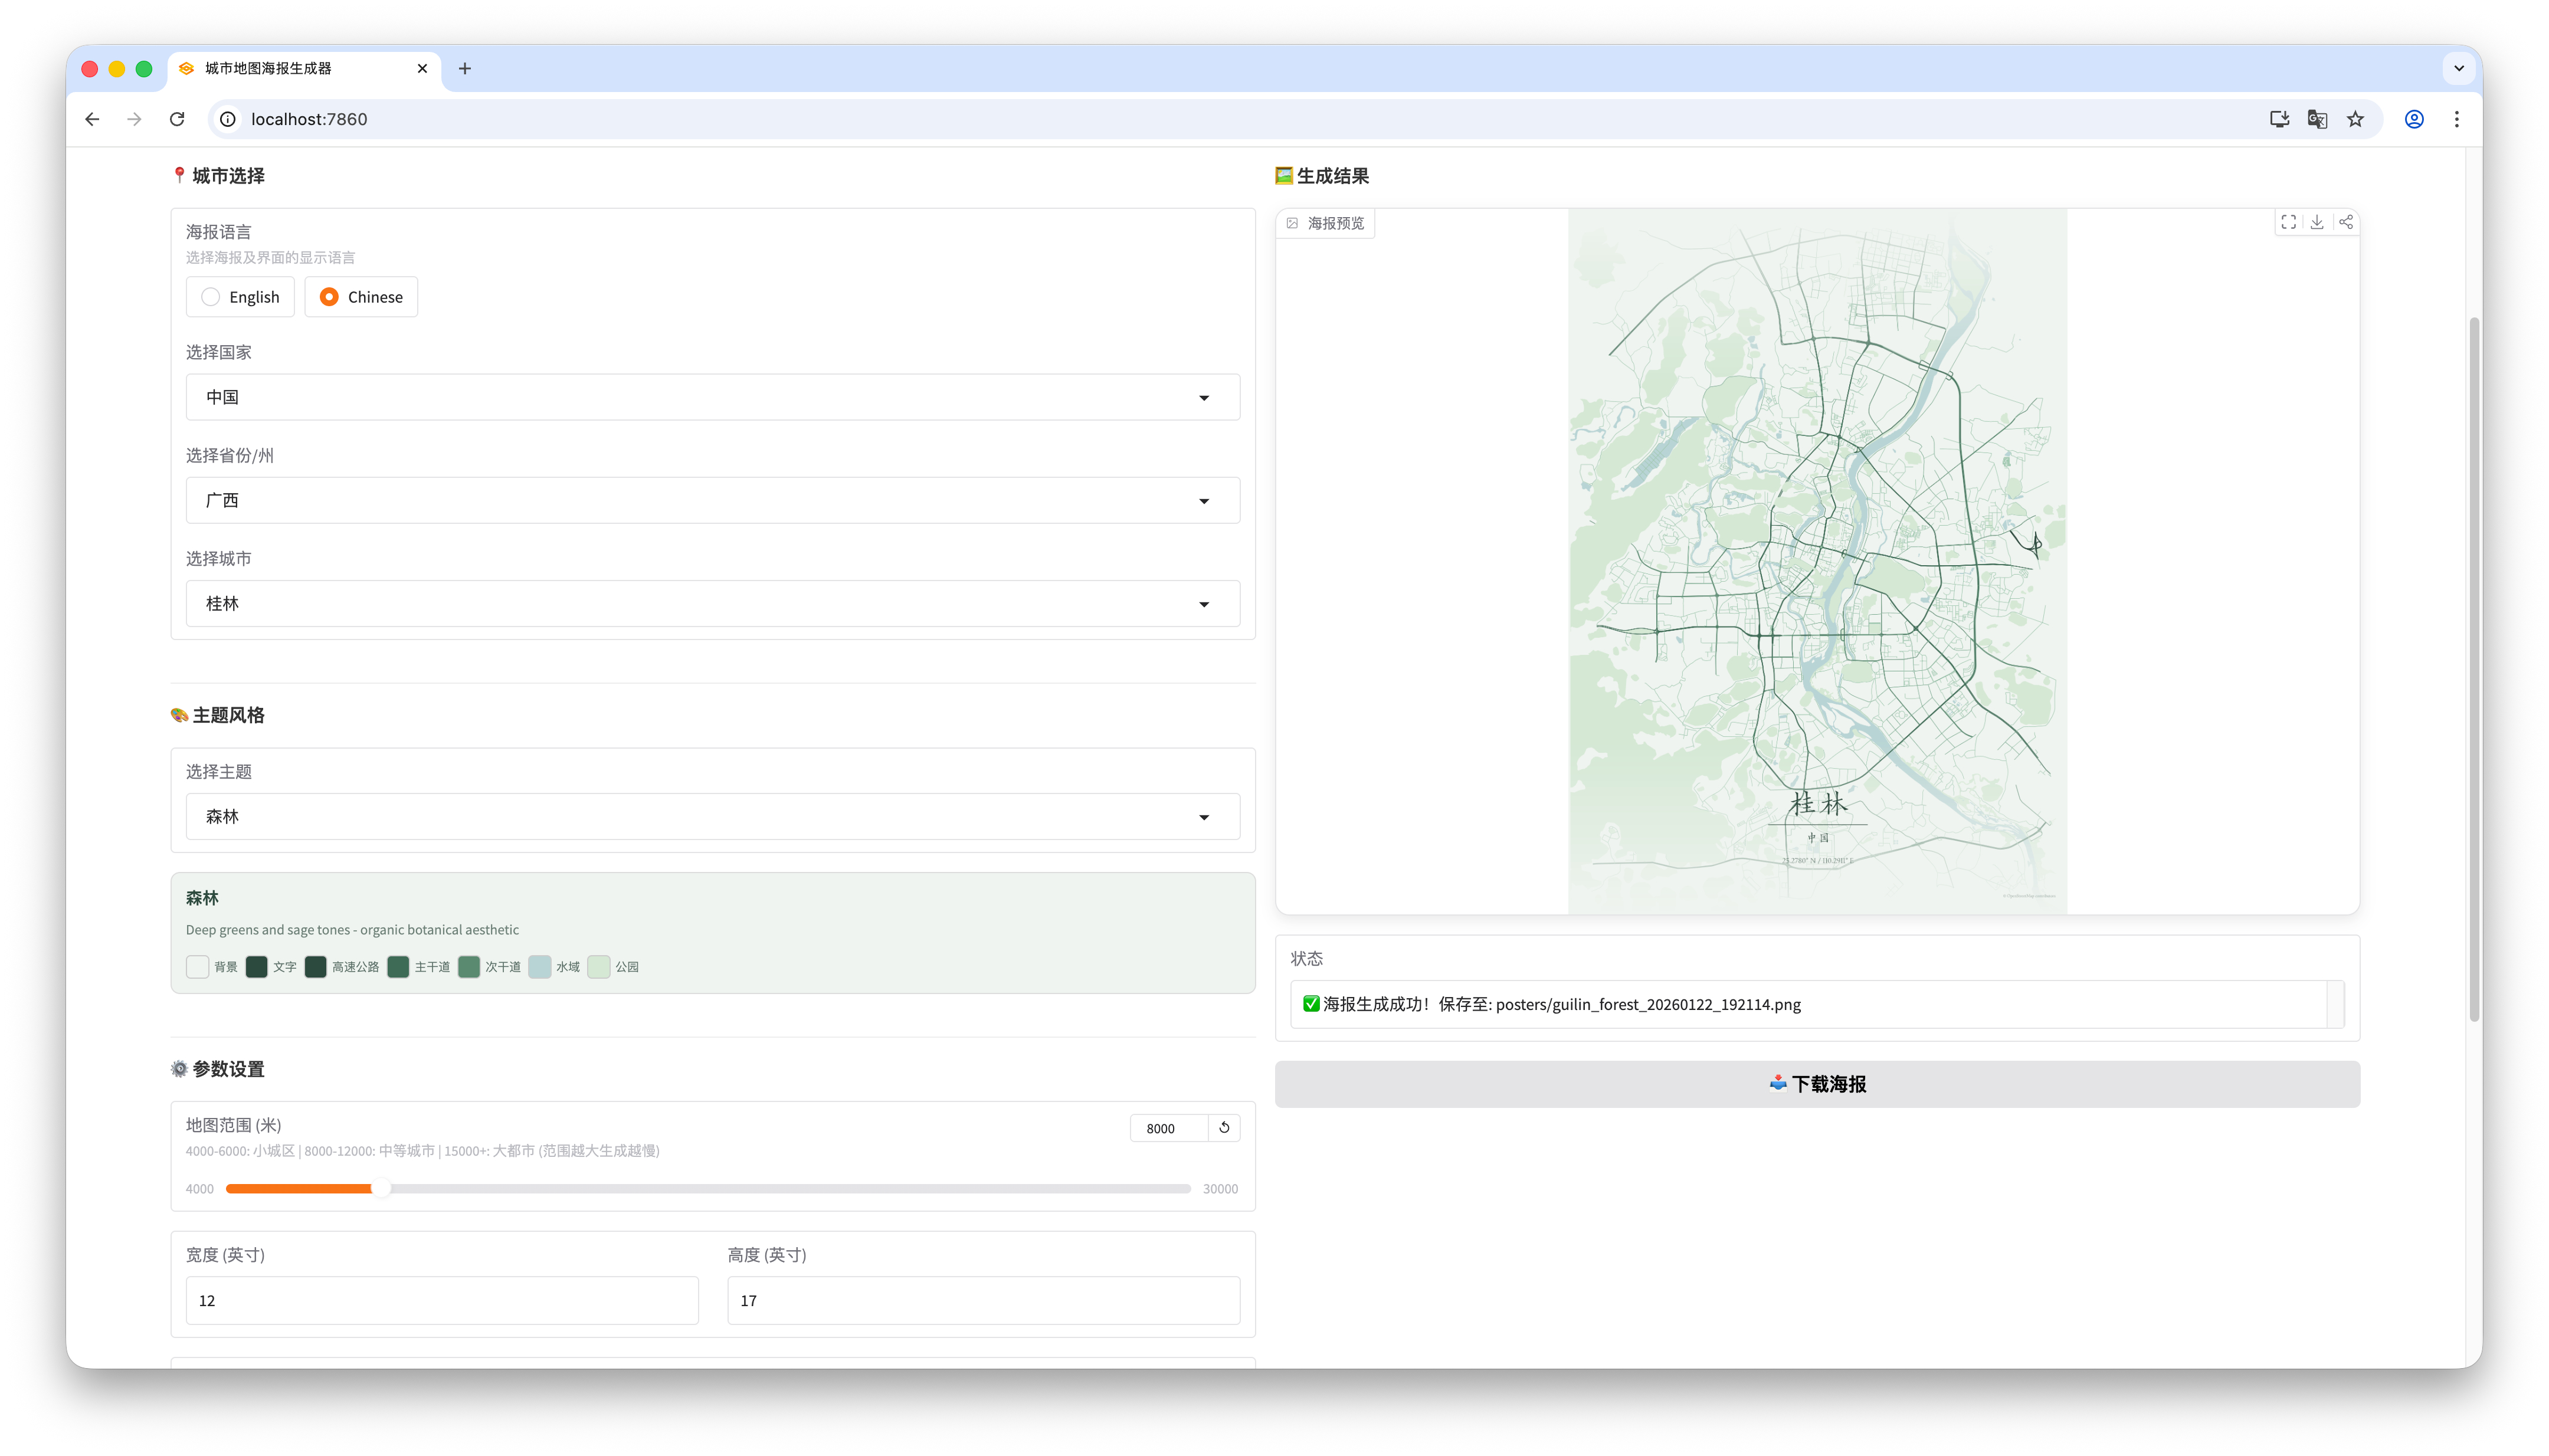Screen dimensions: 2549x1456
Task: Click the map range slider handle
Action: pyautogui.click(x=380, y=1188)
